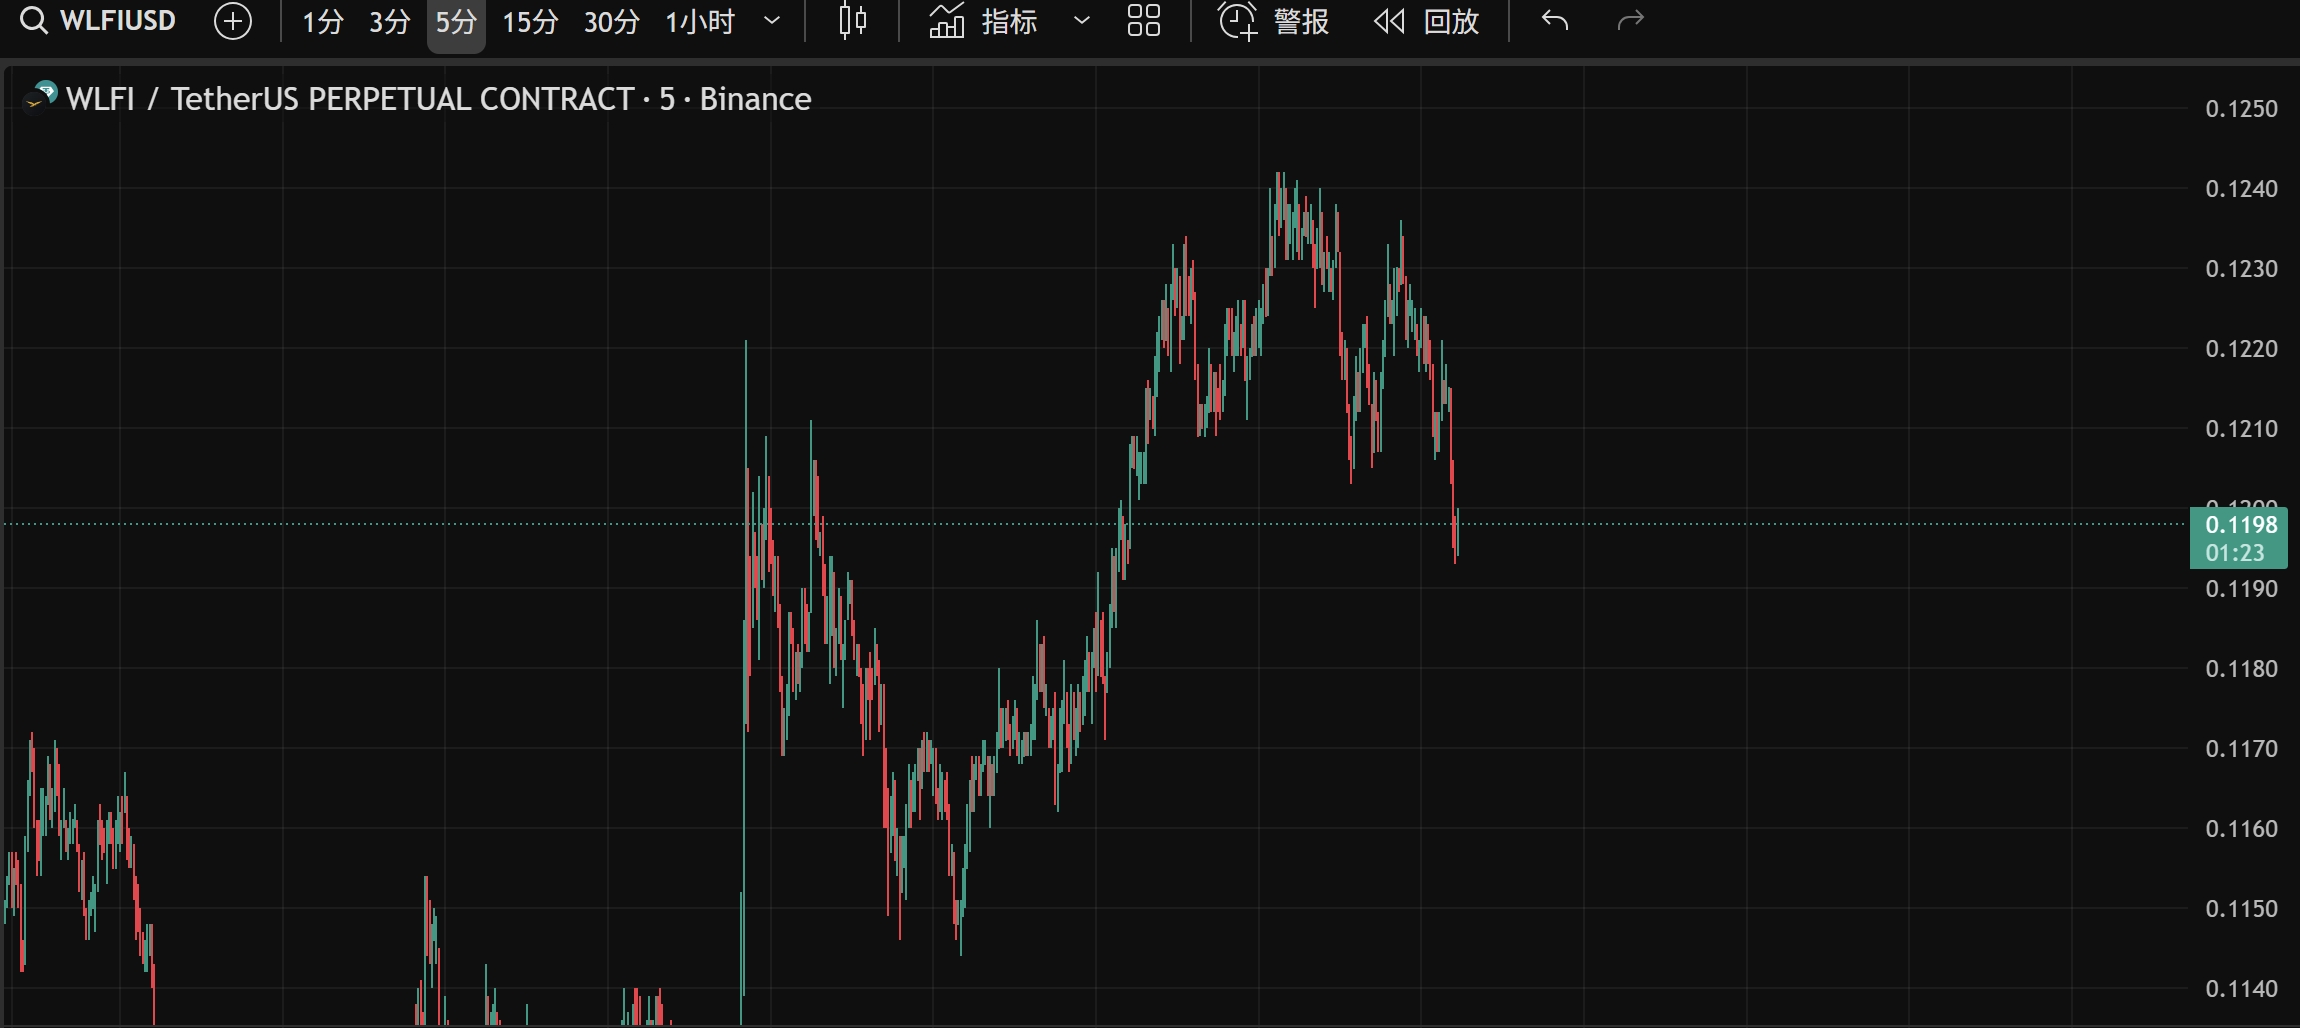Click the WLFI coin logo in legend
The image size is (2300, 1028).
(x=40, y=98)
